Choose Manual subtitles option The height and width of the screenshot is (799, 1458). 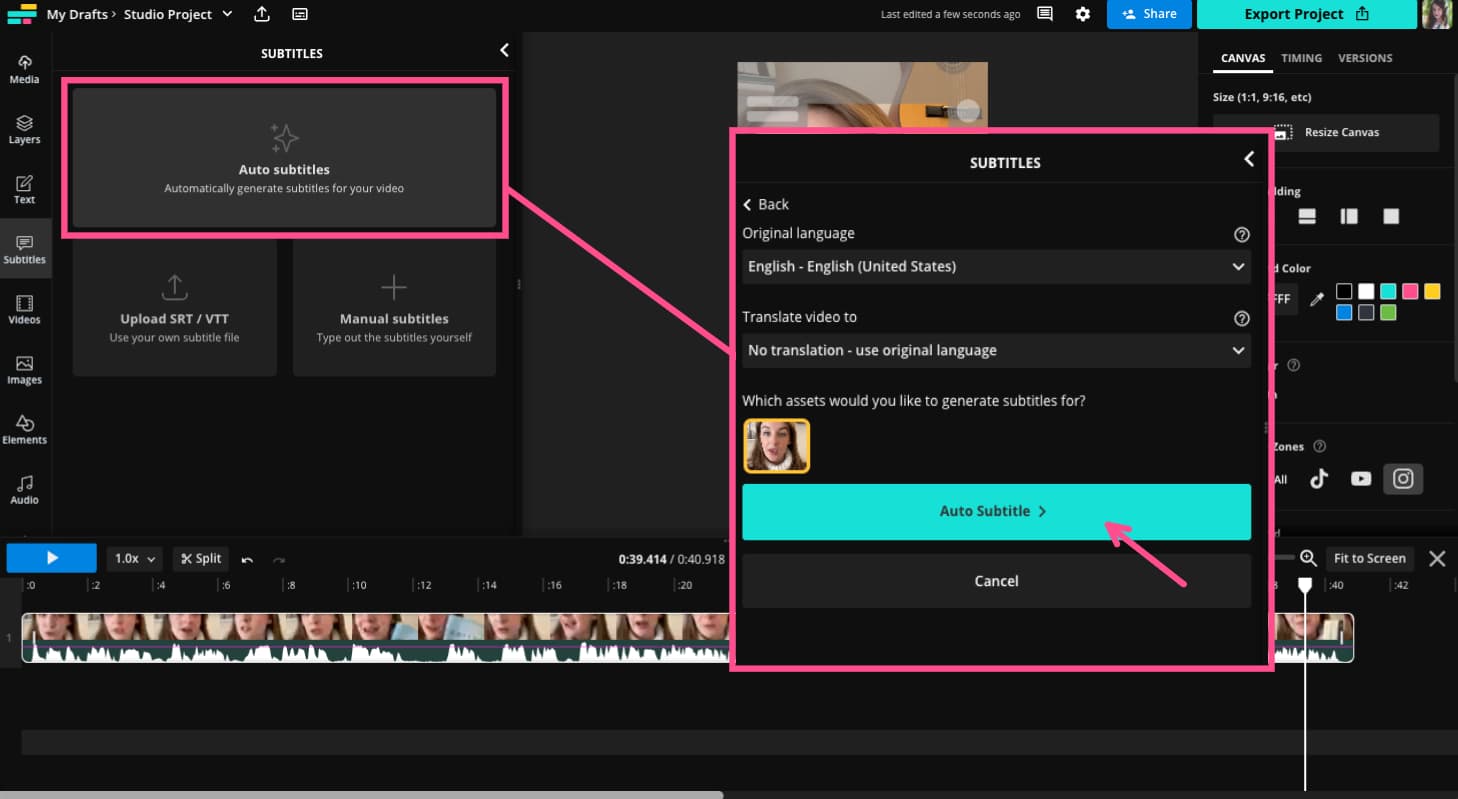click(x=394, y=309)
